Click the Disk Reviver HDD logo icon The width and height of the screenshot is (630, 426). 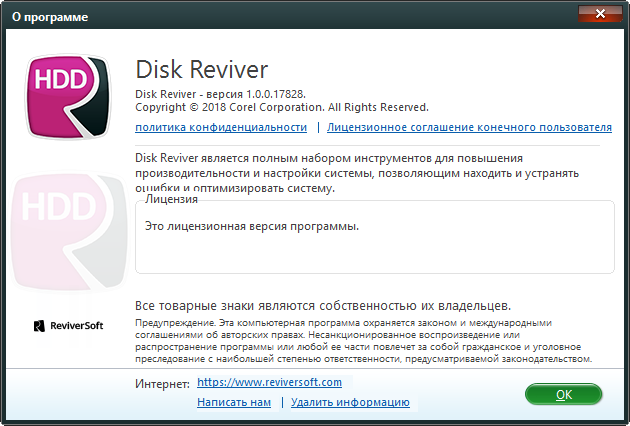(x=66, y=97)
